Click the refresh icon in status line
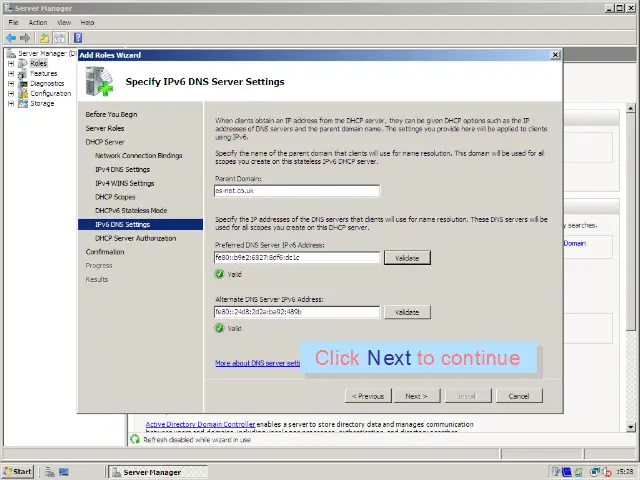The width and height of the screenshot is (640, 480). coord(135,440)
